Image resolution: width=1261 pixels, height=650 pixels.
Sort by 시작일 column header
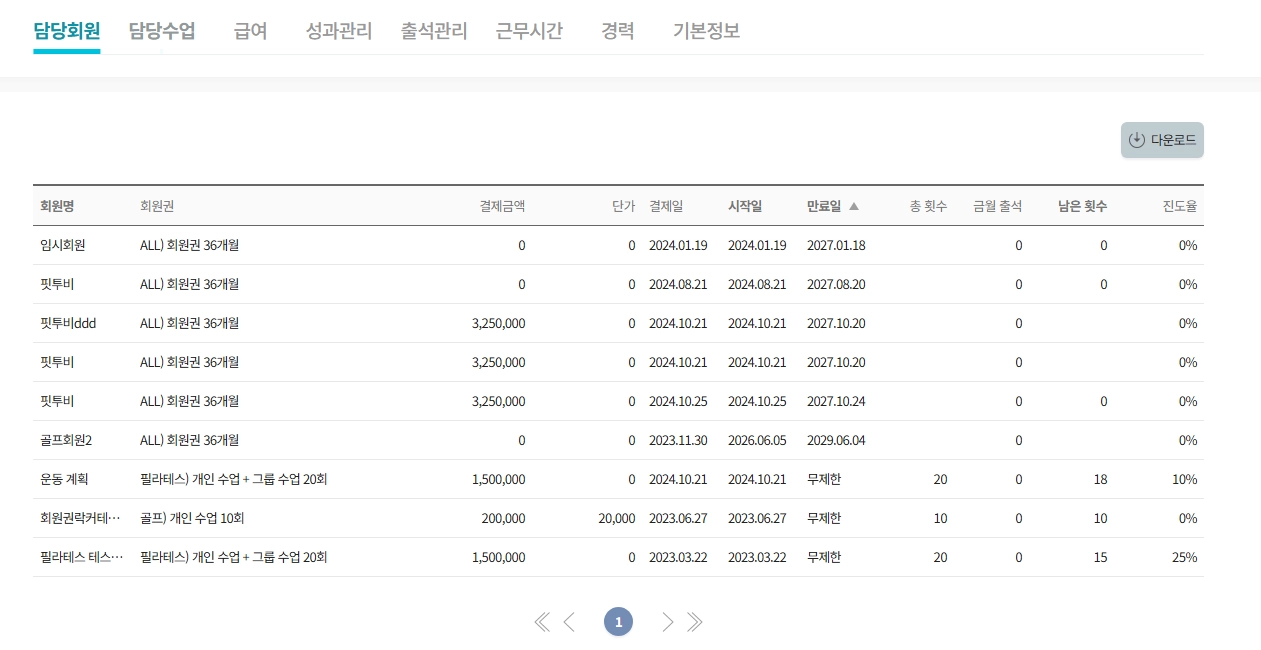[x=745, y=206]
